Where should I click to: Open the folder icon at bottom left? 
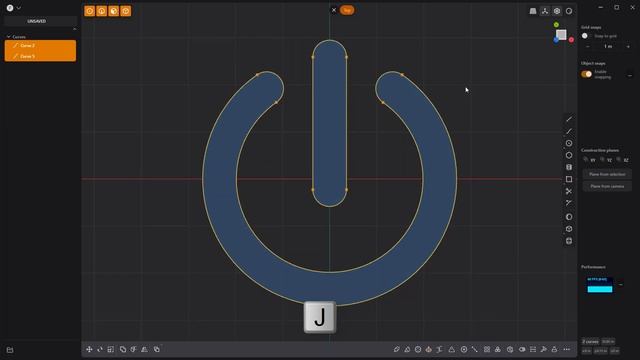(10, 350)
